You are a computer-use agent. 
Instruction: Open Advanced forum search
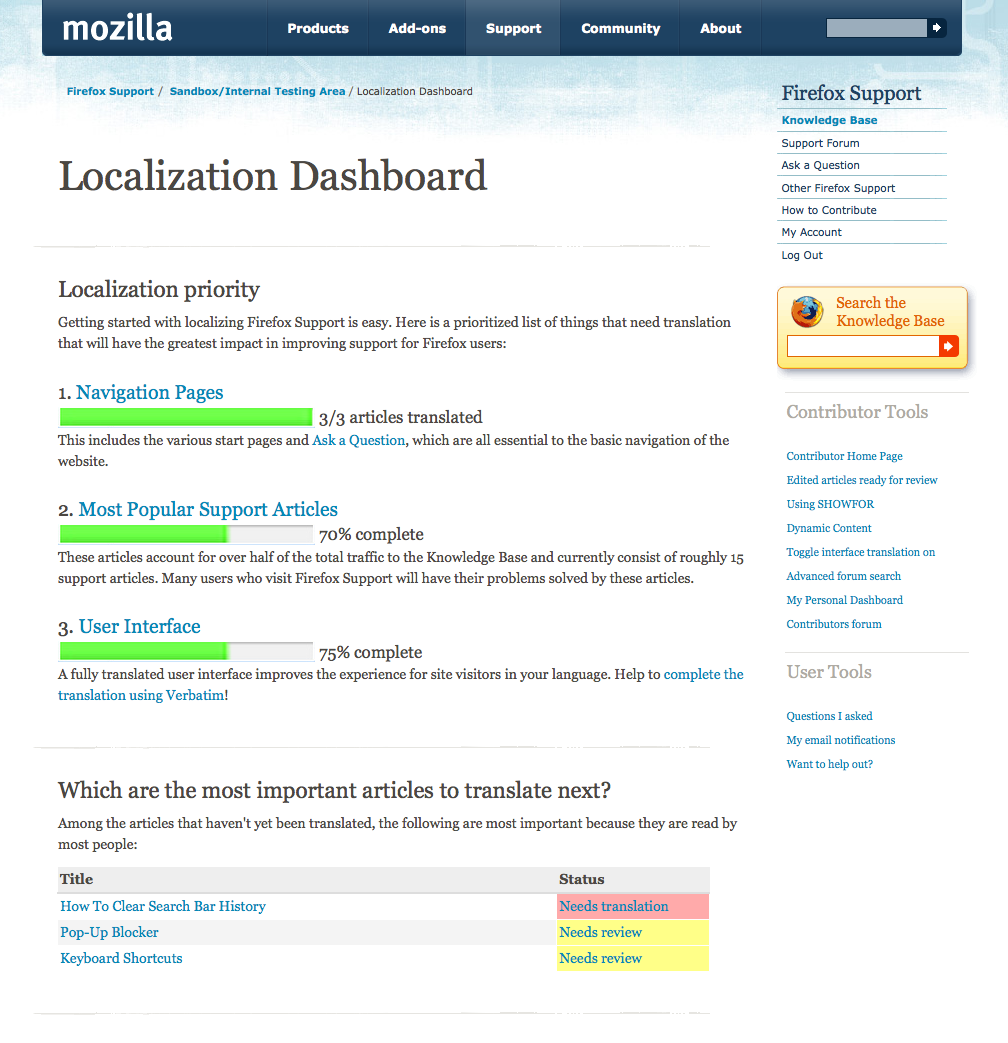click(x=844, y=576)
